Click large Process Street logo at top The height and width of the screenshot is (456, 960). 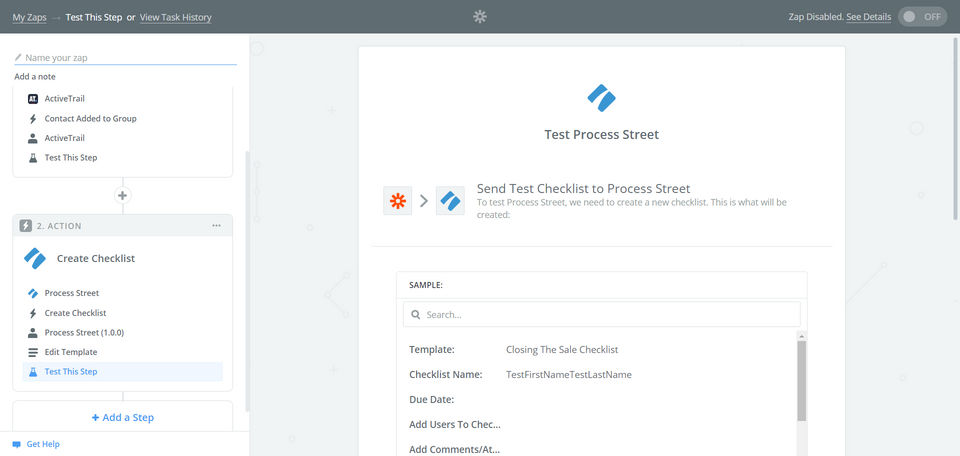click(x=601, y=98)
